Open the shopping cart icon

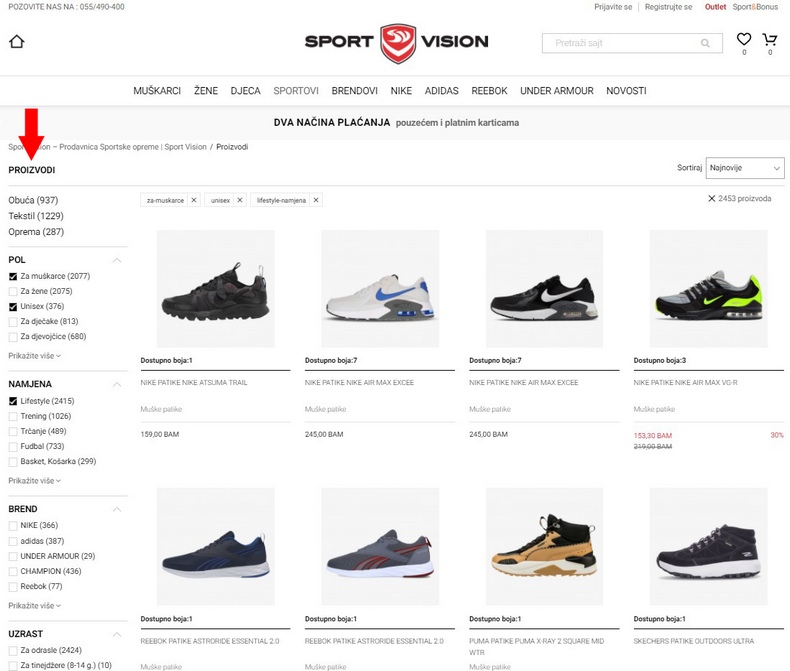pyautogui.click(x=769, y=39)
